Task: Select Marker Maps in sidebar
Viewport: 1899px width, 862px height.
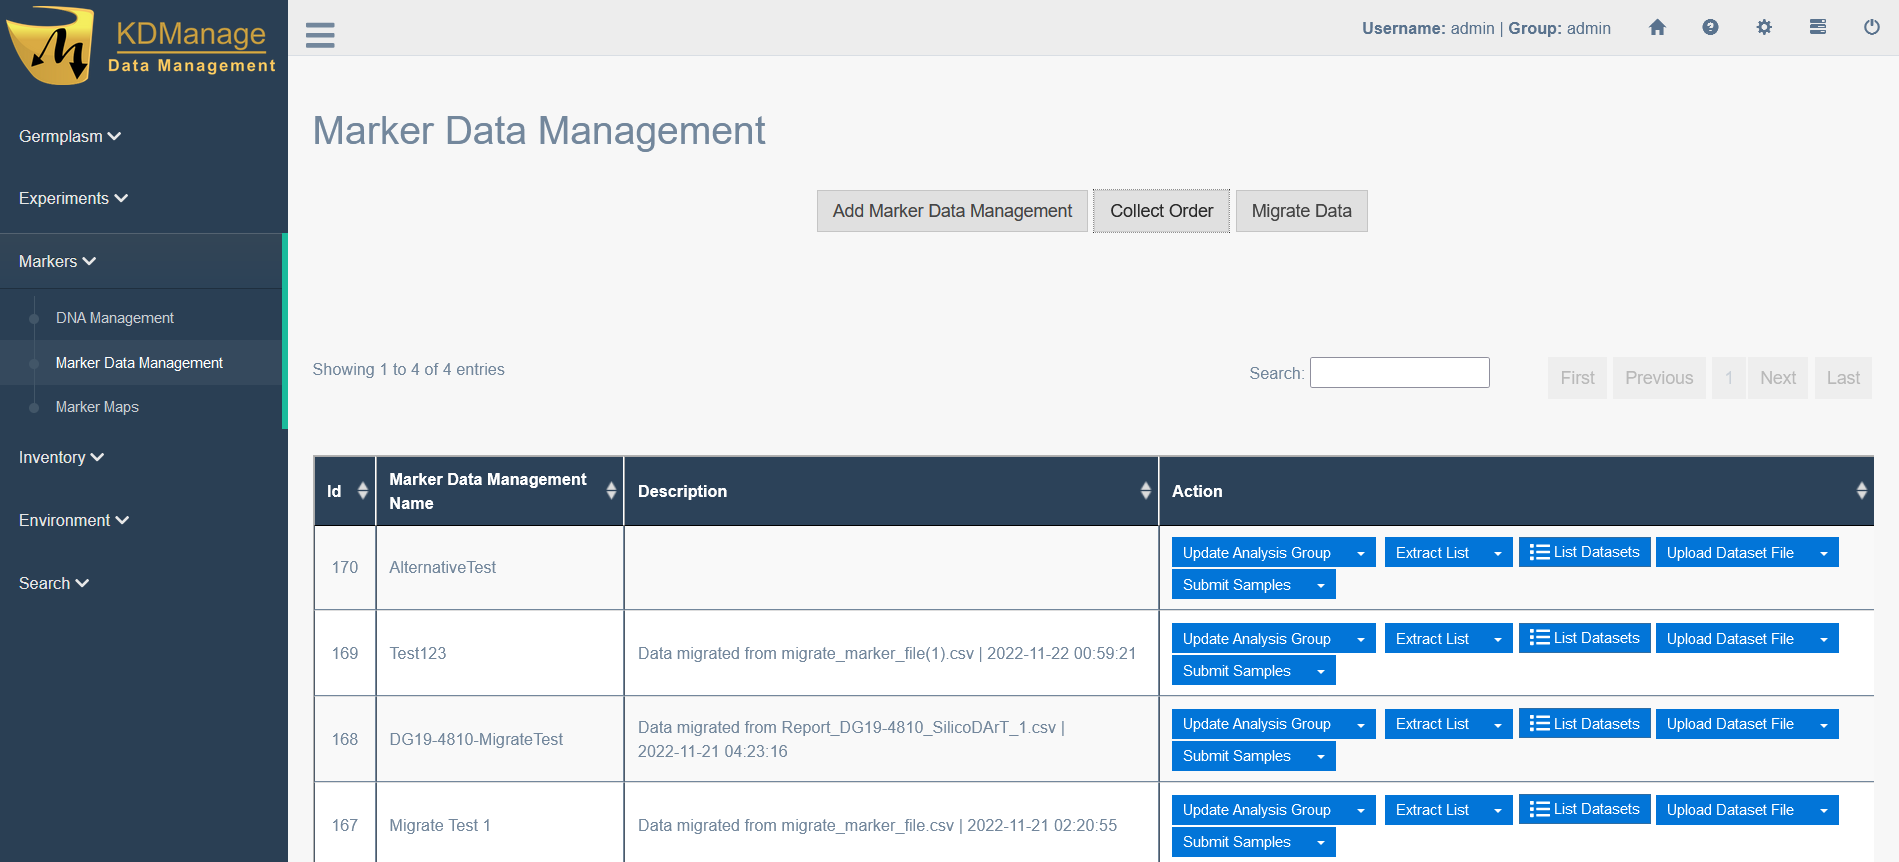Action: pos(97,407)
